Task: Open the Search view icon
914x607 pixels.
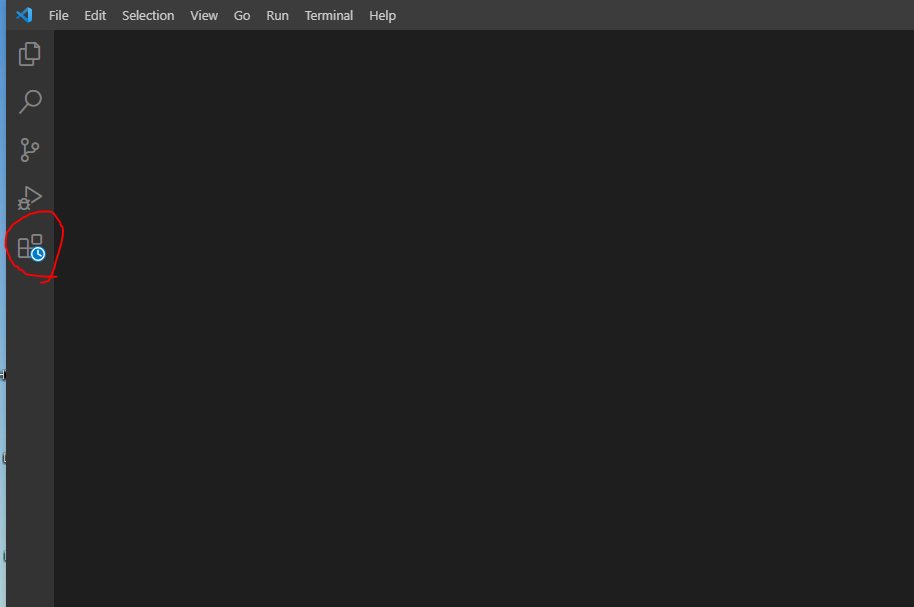Action: click(30, 102)
